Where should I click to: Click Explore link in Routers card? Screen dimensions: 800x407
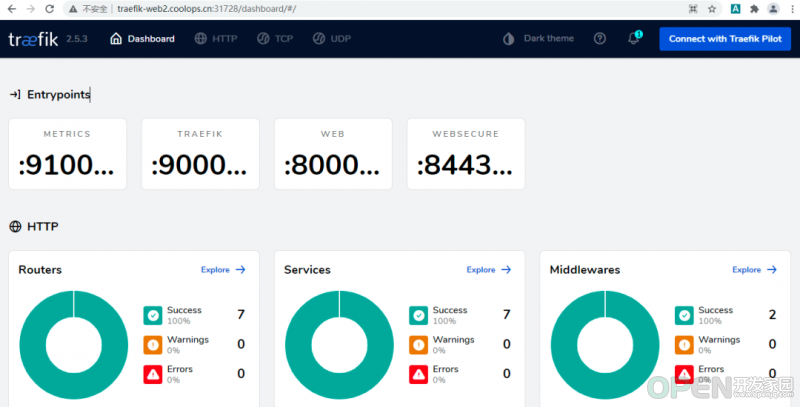223,270
